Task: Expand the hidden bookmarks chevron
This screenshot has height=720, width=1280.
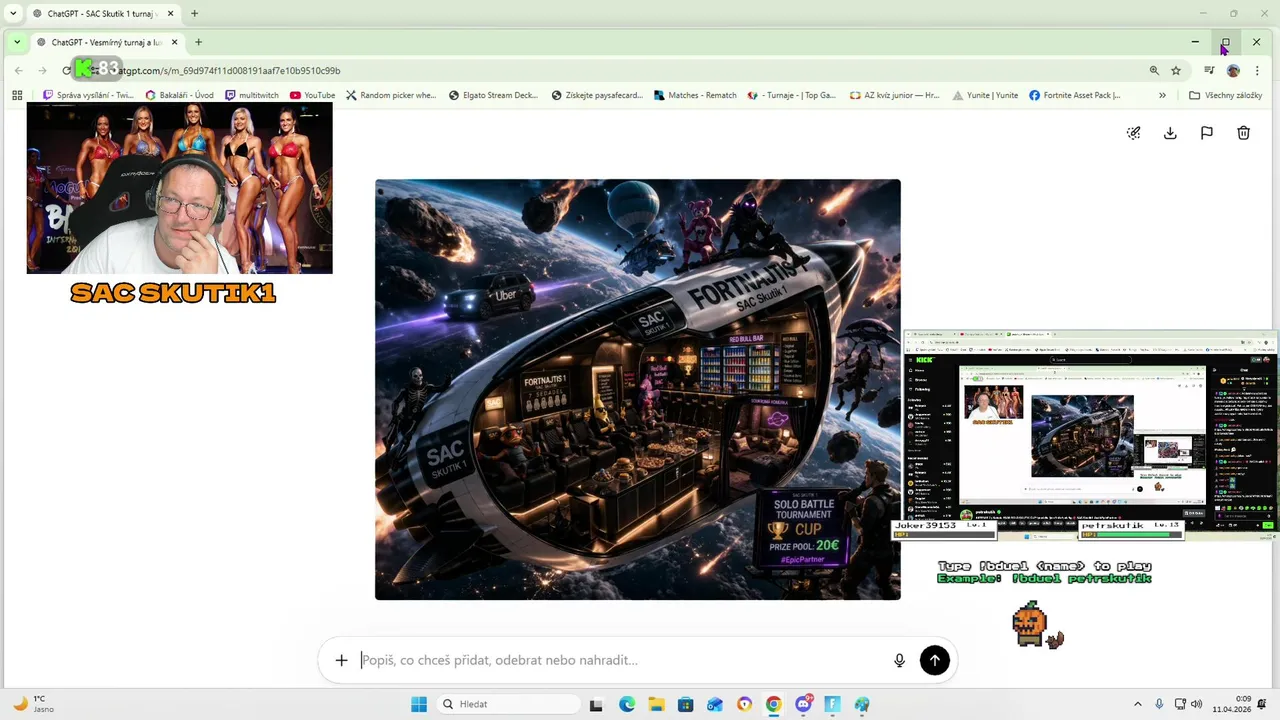Action: click(x=1162, y=95)
